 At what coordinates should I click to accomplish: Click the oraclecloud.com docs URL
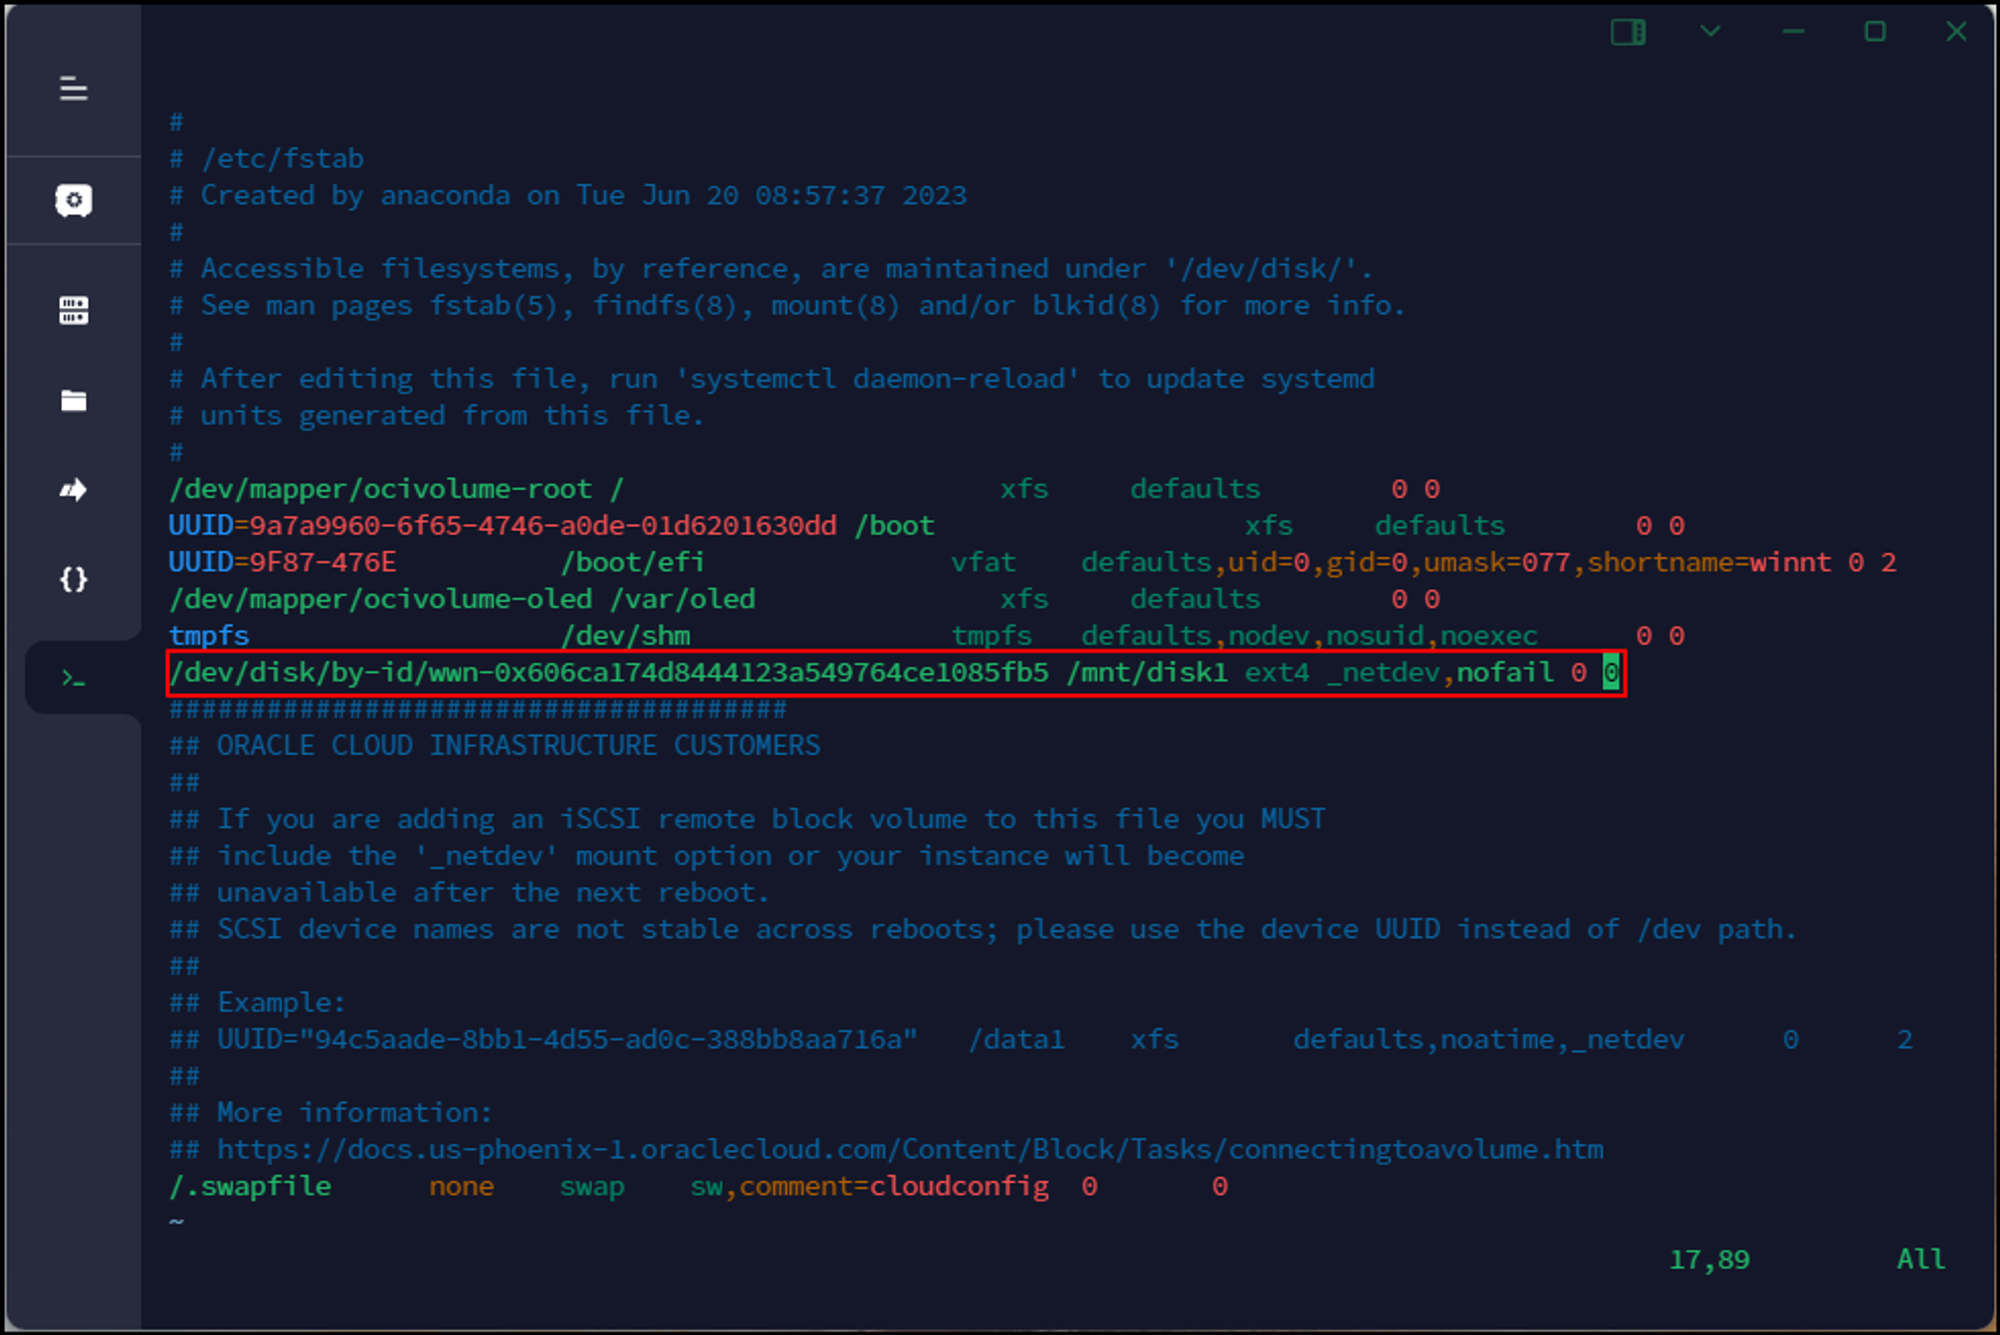point(910,1150)
